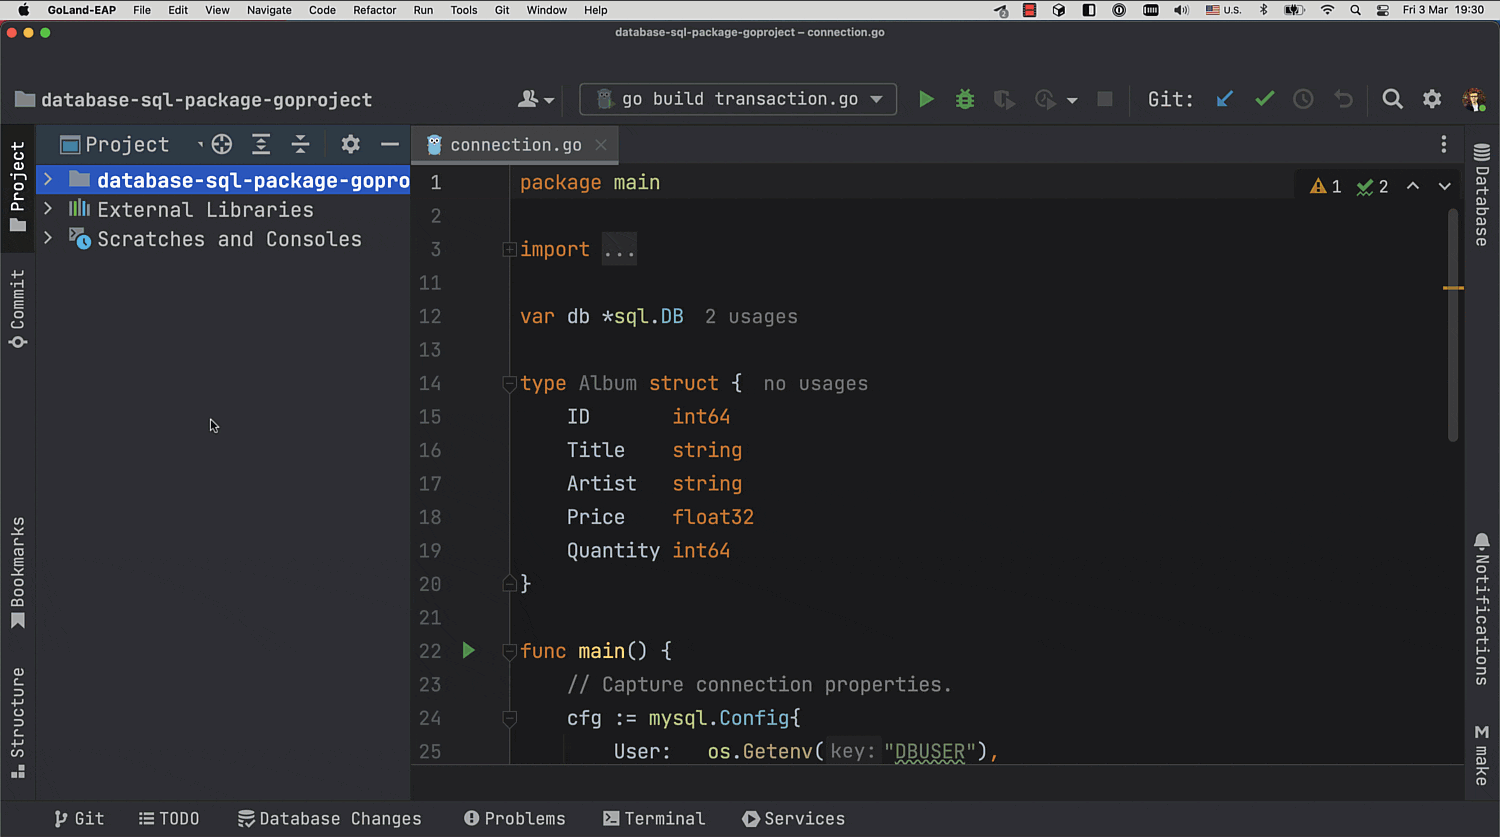Click the Debug bug icon

click(x=965, y=99)
